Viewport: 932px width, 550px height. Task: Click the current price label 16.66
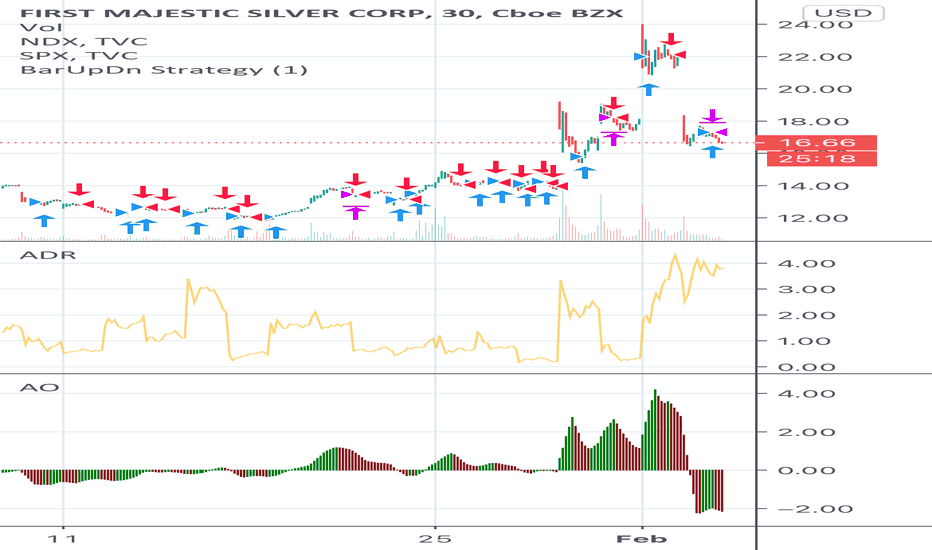pos(818,143)
